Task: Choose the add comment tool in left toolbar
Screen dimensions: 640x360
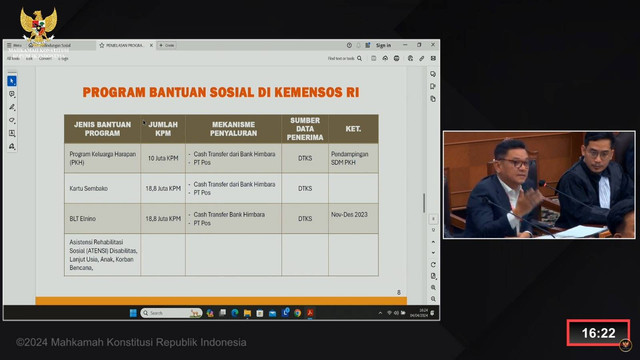Action: coord(12,94)
